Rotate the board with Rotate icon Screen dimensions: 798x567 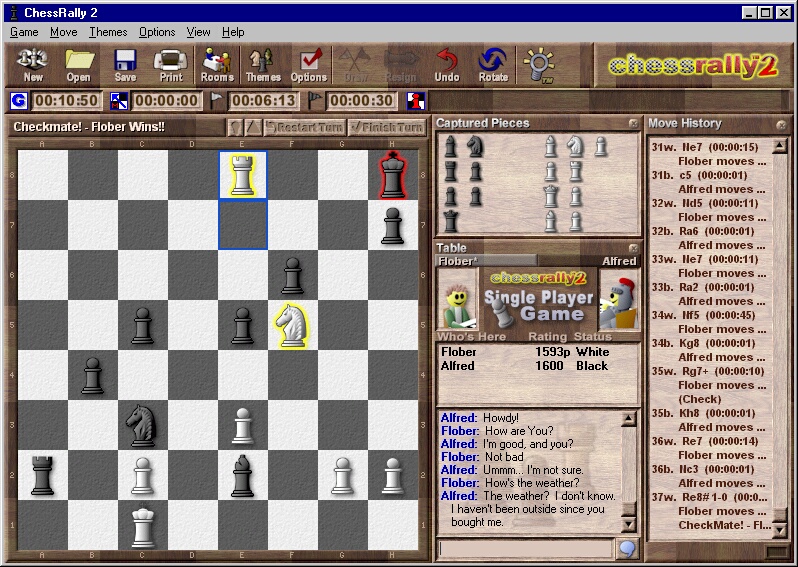click(493, 65)
